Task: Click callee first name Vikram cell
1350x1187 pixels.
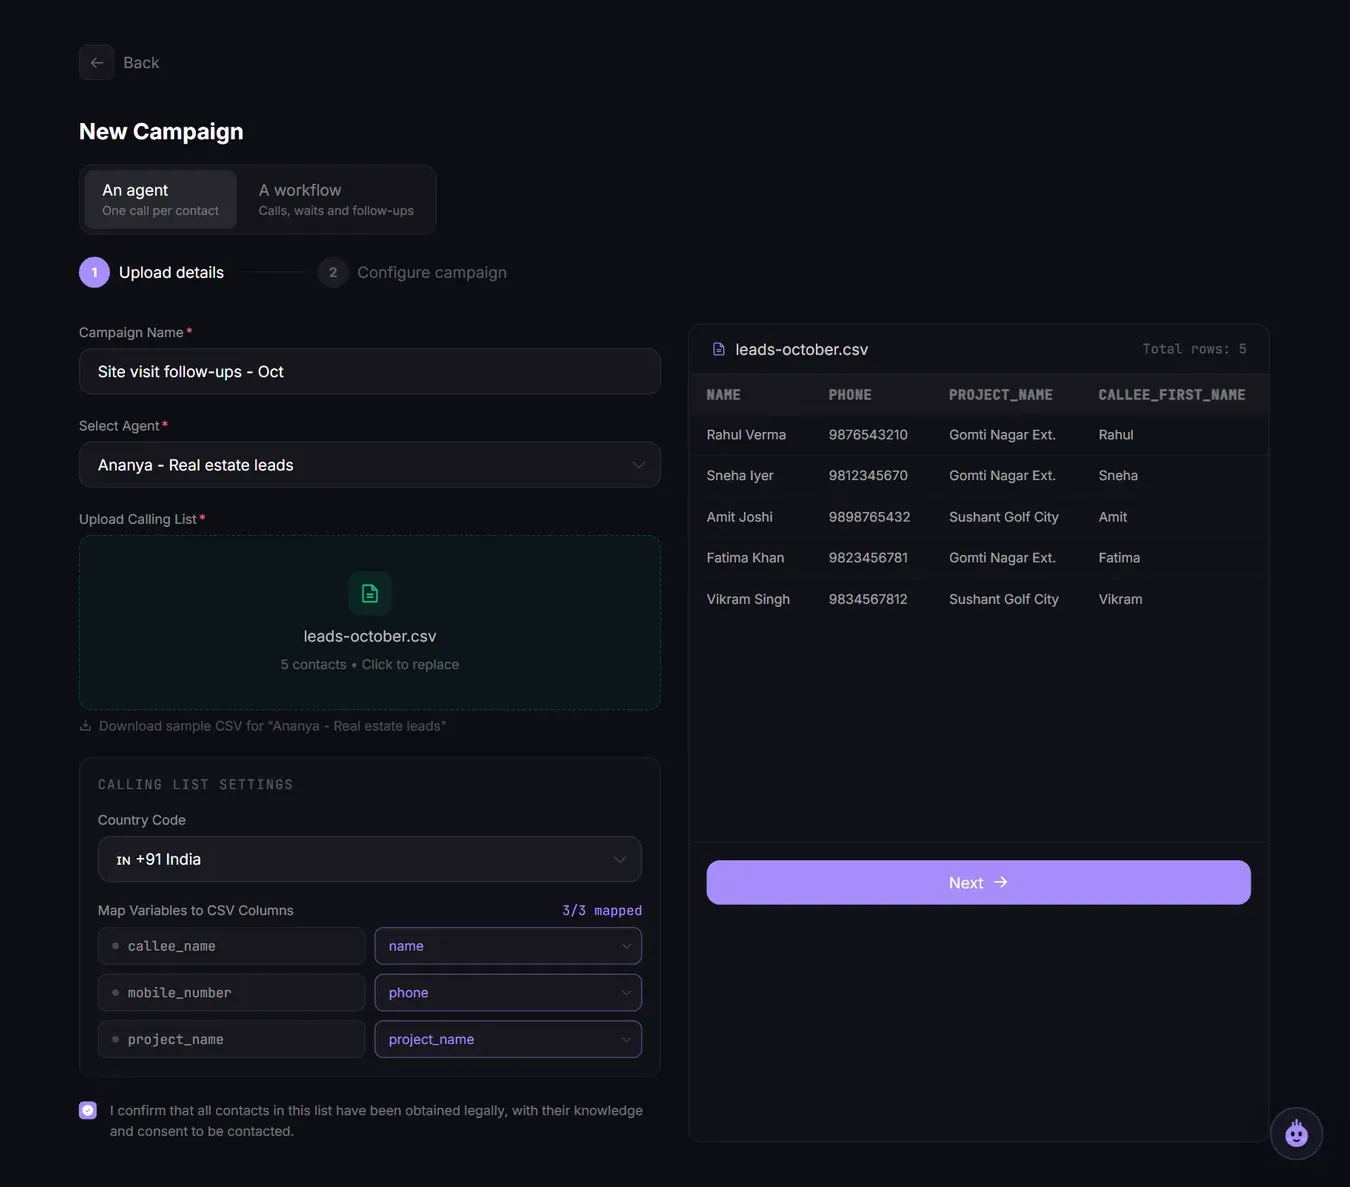Action: pos(1120,599)
